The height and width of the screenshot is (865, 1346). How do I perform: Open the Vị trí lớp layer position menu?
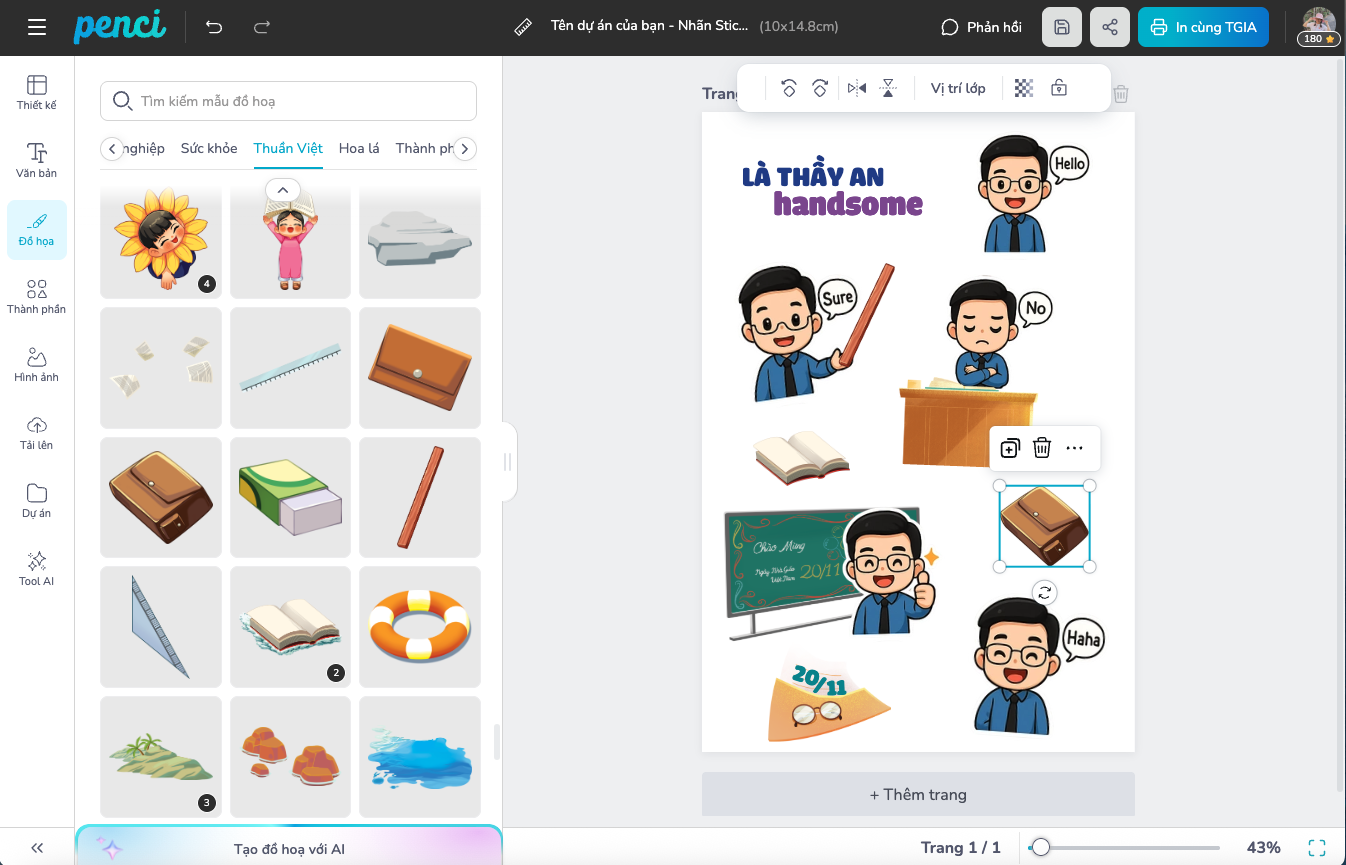pos(958,88)
